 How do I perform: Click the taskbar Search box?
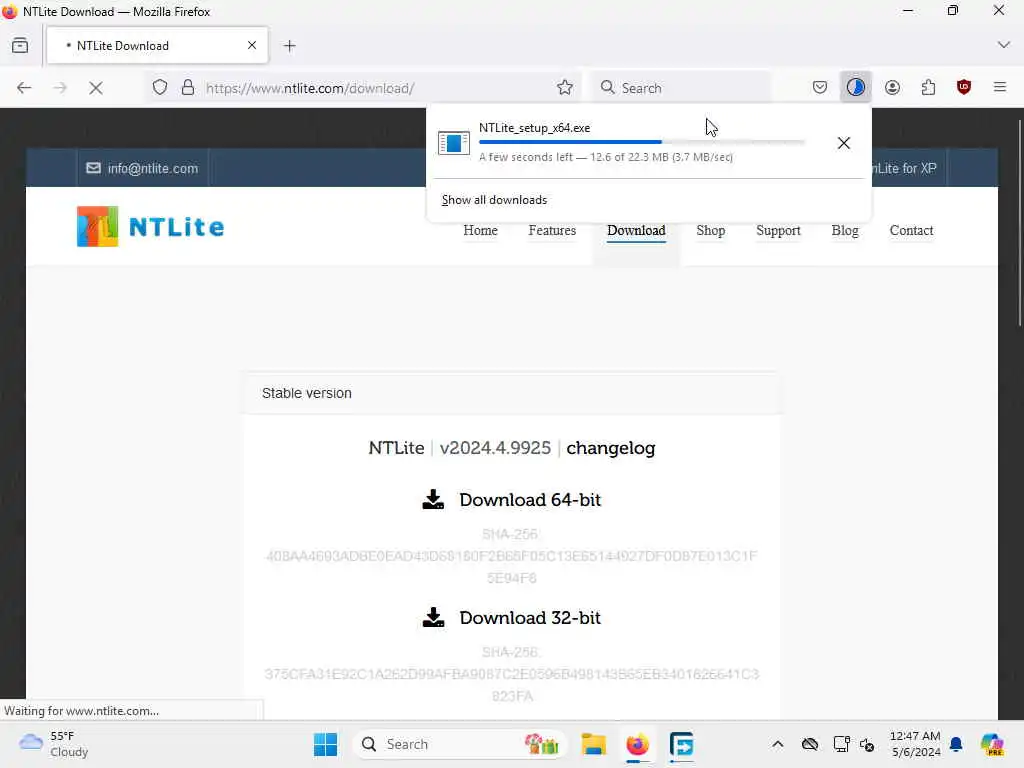[x=460, y=744]
